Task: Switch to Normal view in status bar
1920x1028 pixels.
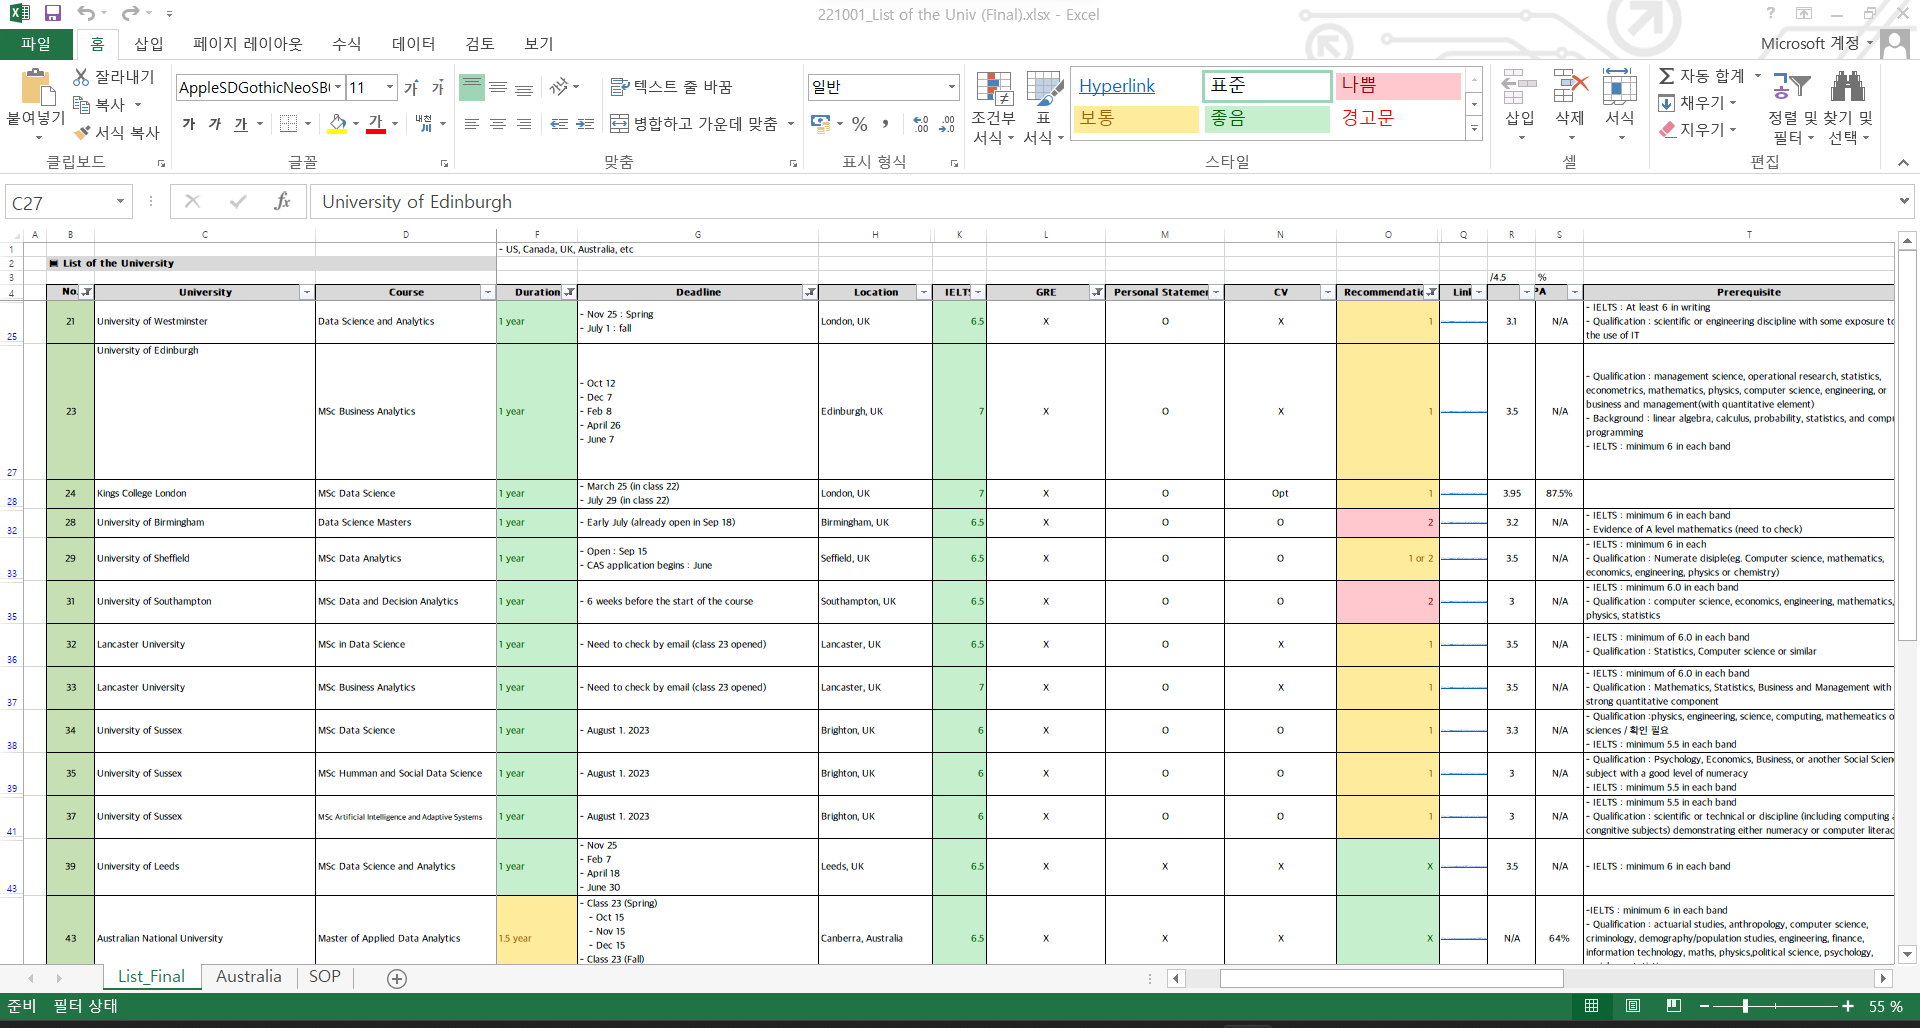Action: click(x=1591, y=1006)
